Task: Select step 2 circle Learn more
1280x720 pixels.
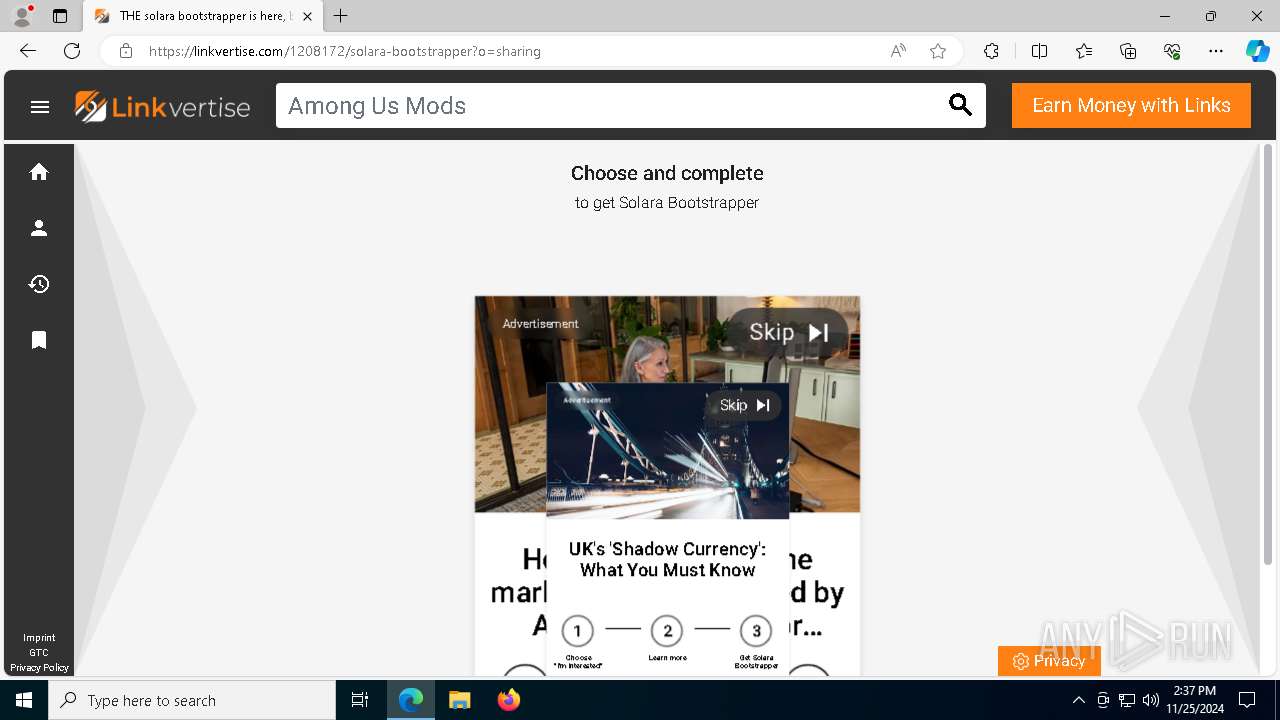Action: [x=667, y=631]
